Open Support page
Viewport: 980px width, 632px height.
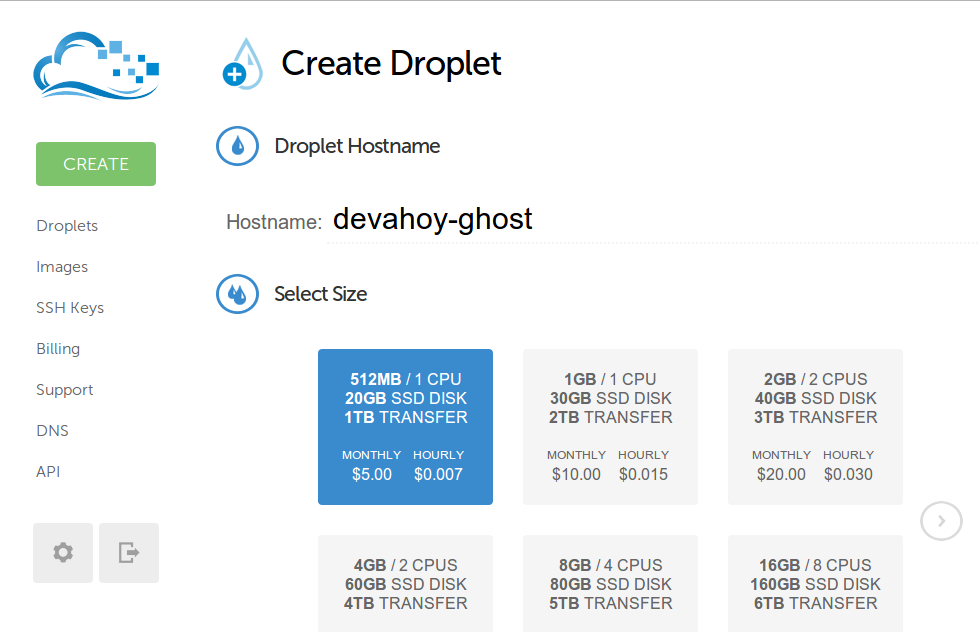[x=64, y=390]
